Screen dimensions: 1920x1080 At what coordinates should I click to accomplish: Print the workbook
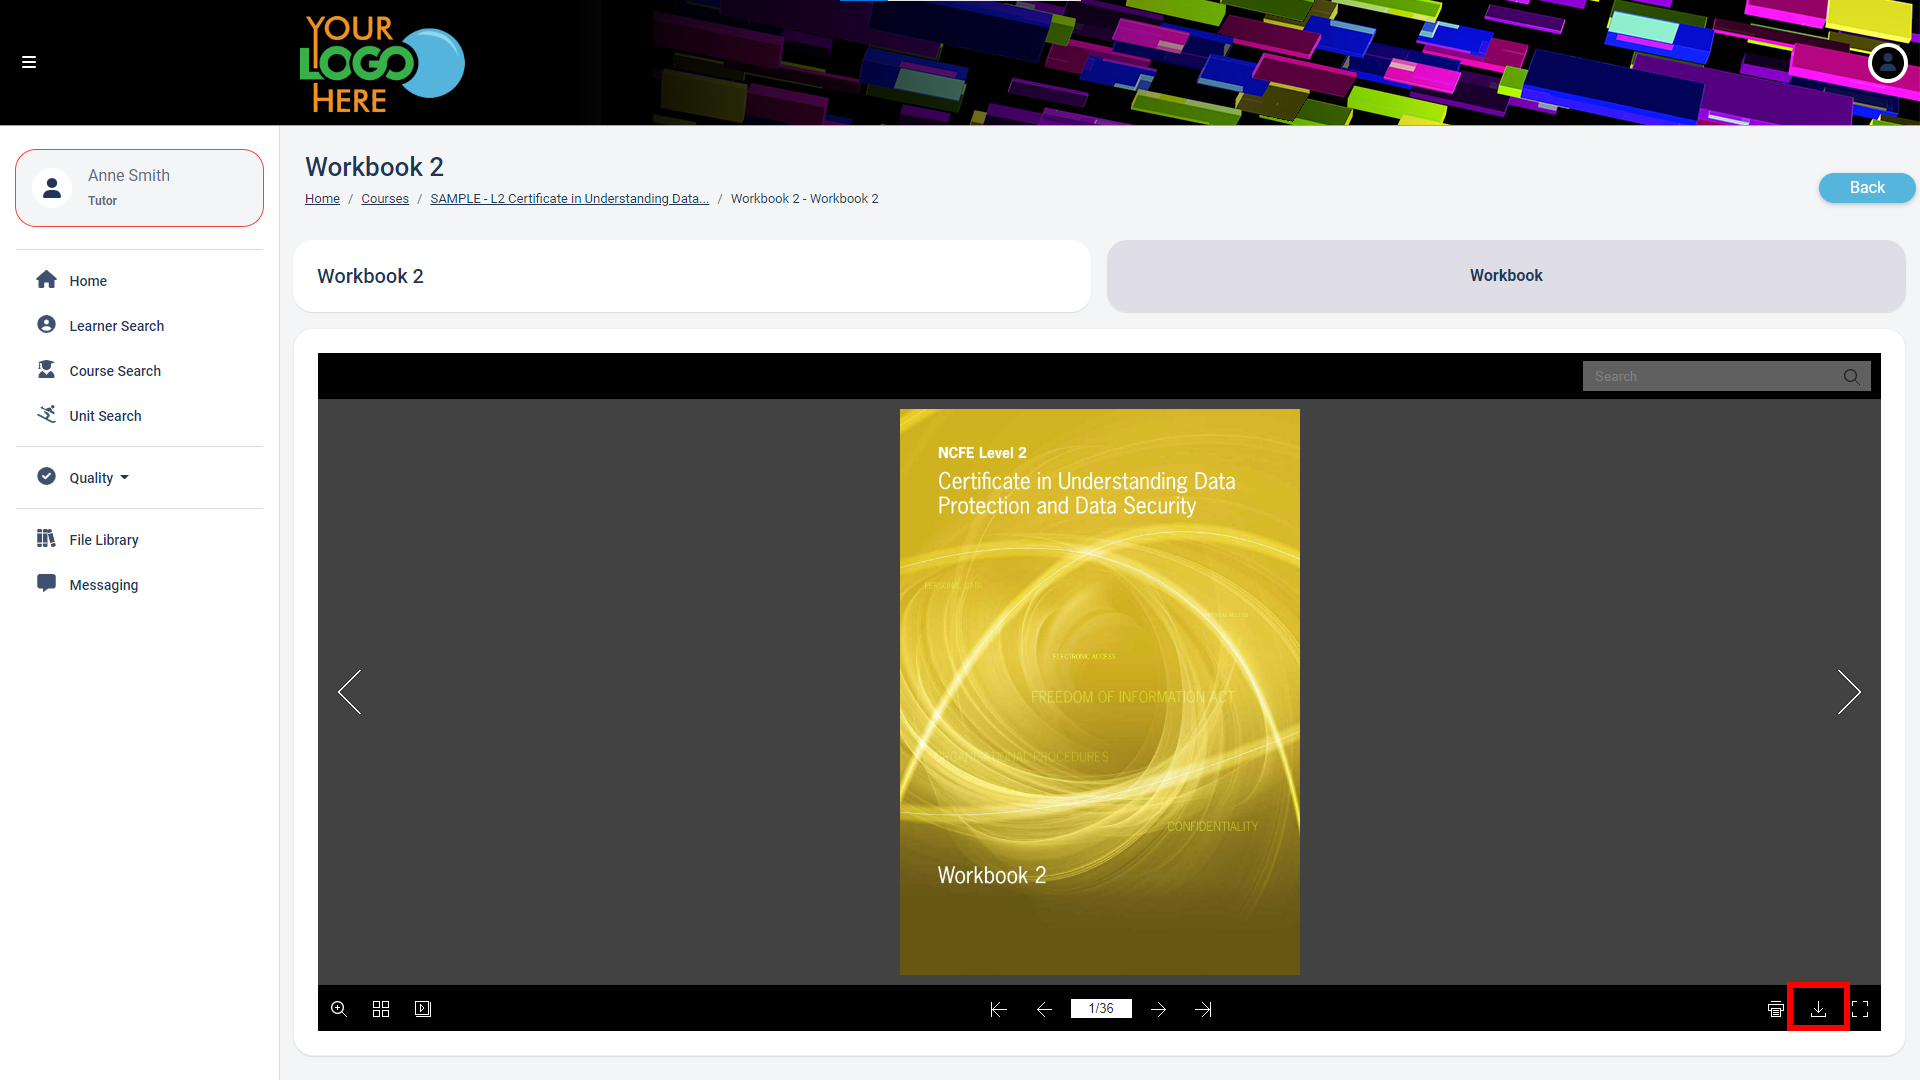[x=1776, y=1009]
